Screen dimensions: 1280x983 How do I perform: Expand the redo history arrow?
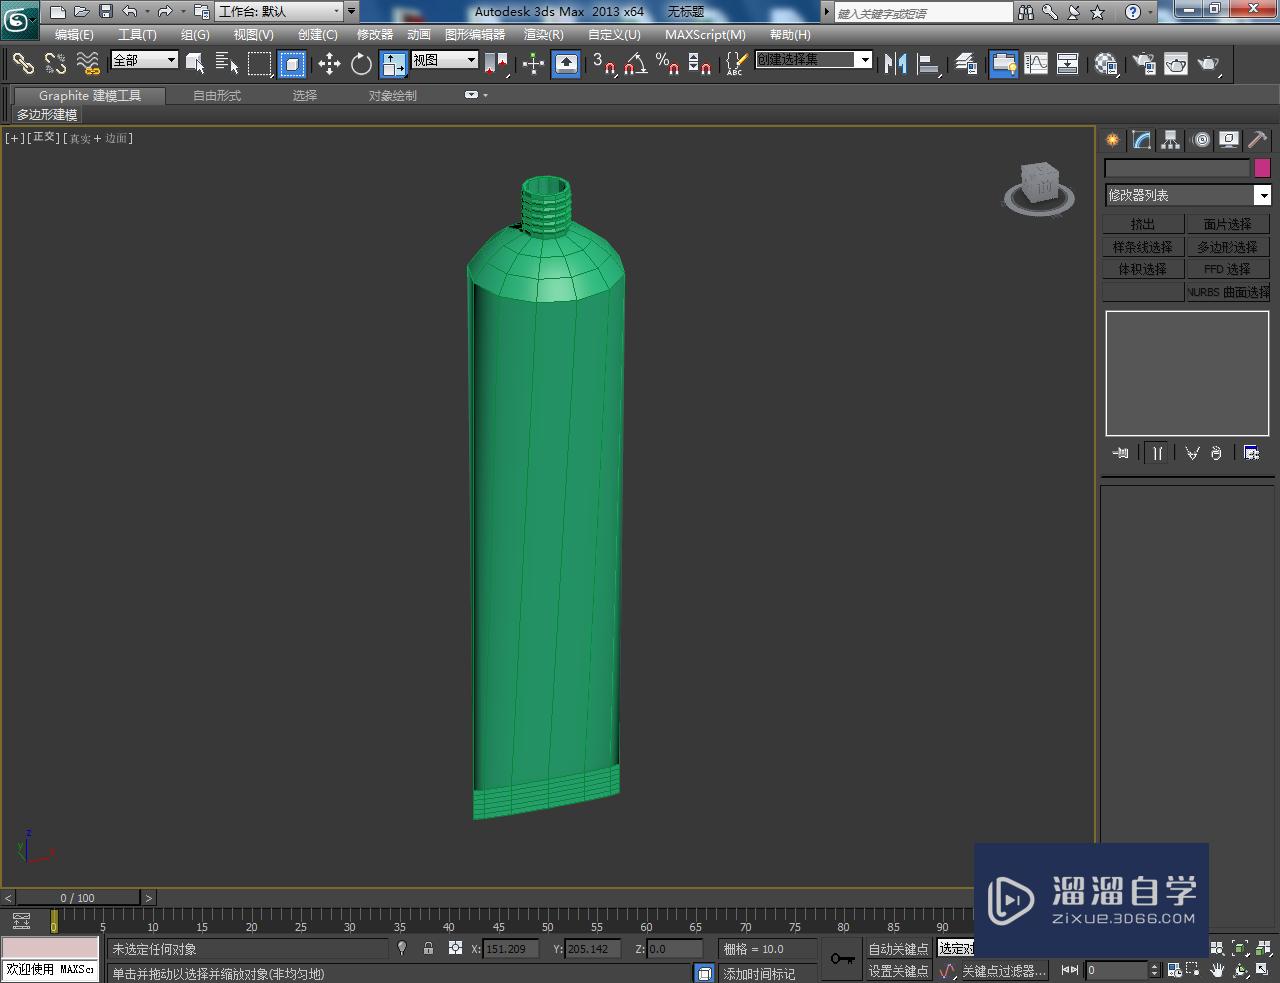(183, 12)
